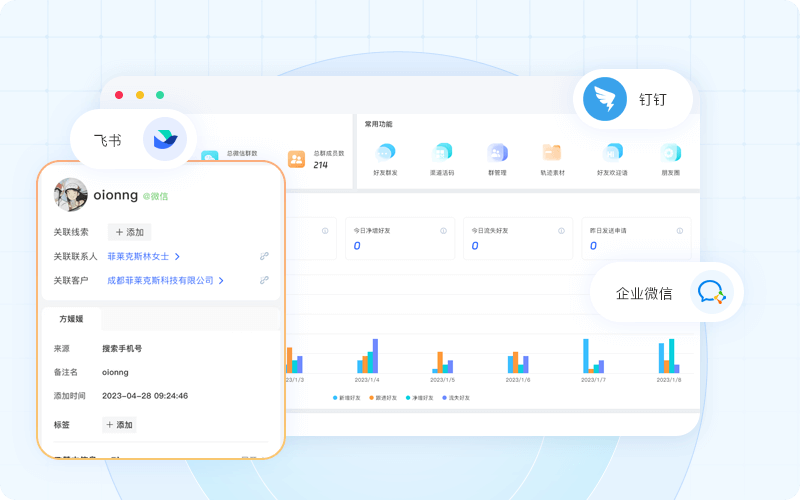Click the oionng profile avatar
This screenshot has width=800, height=500.
coord(70,195)
